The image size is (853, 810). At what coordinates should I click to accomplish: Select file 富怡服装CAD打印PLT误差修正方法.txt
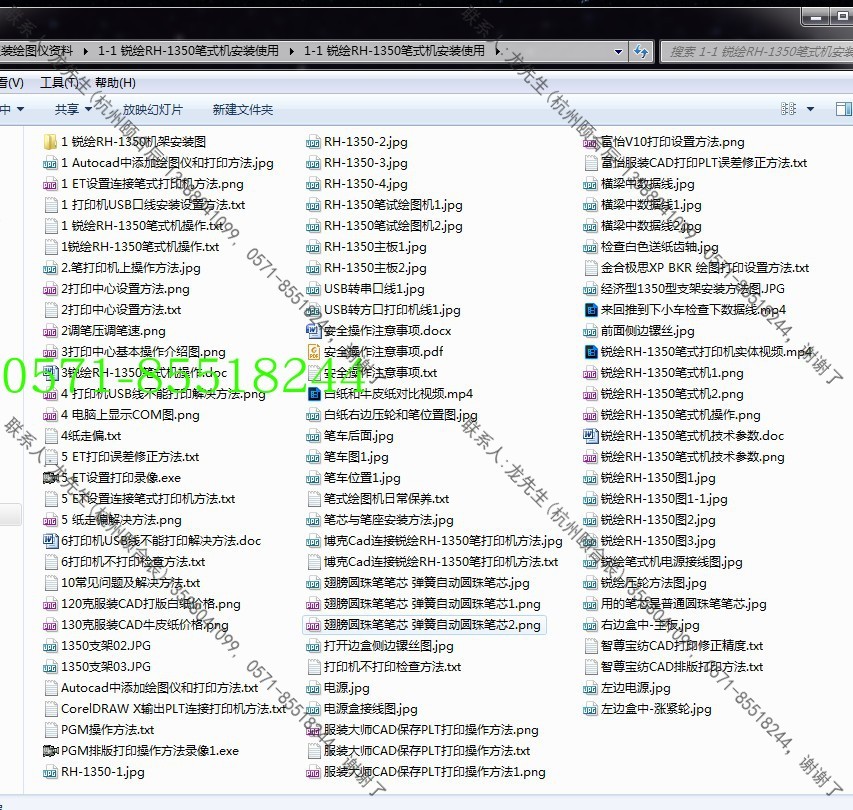tap(695, 163)
